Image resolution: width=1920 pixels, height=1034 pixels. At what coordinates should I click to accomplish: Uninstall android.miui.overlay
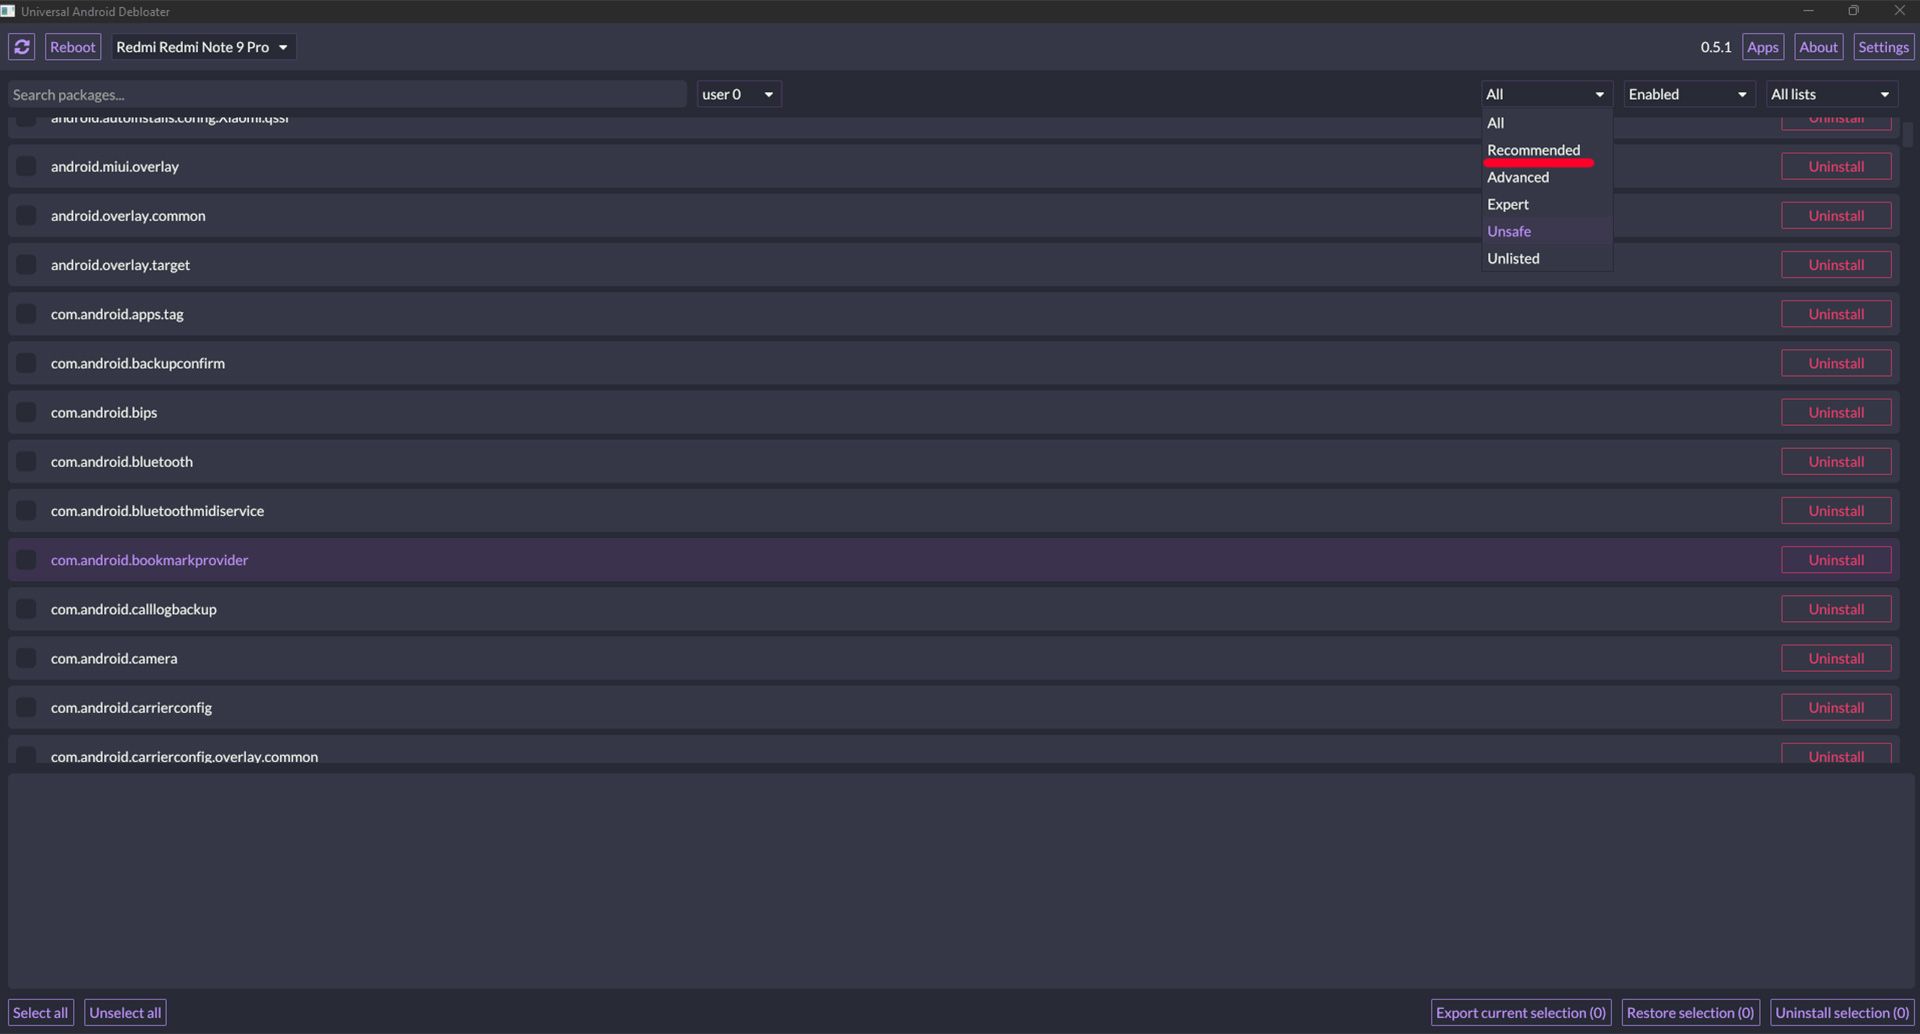1836,166
